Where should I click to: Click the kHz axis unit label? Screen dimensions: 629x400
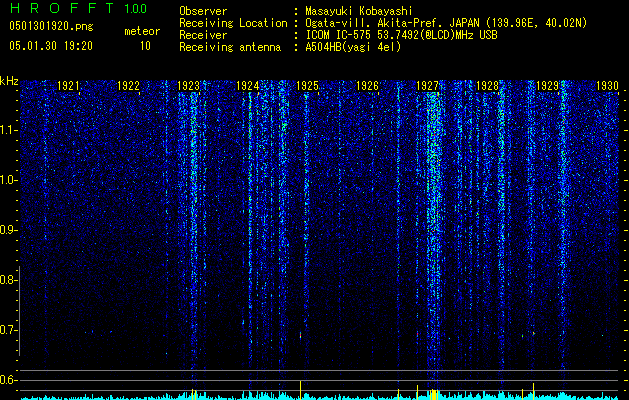point(9,81)
